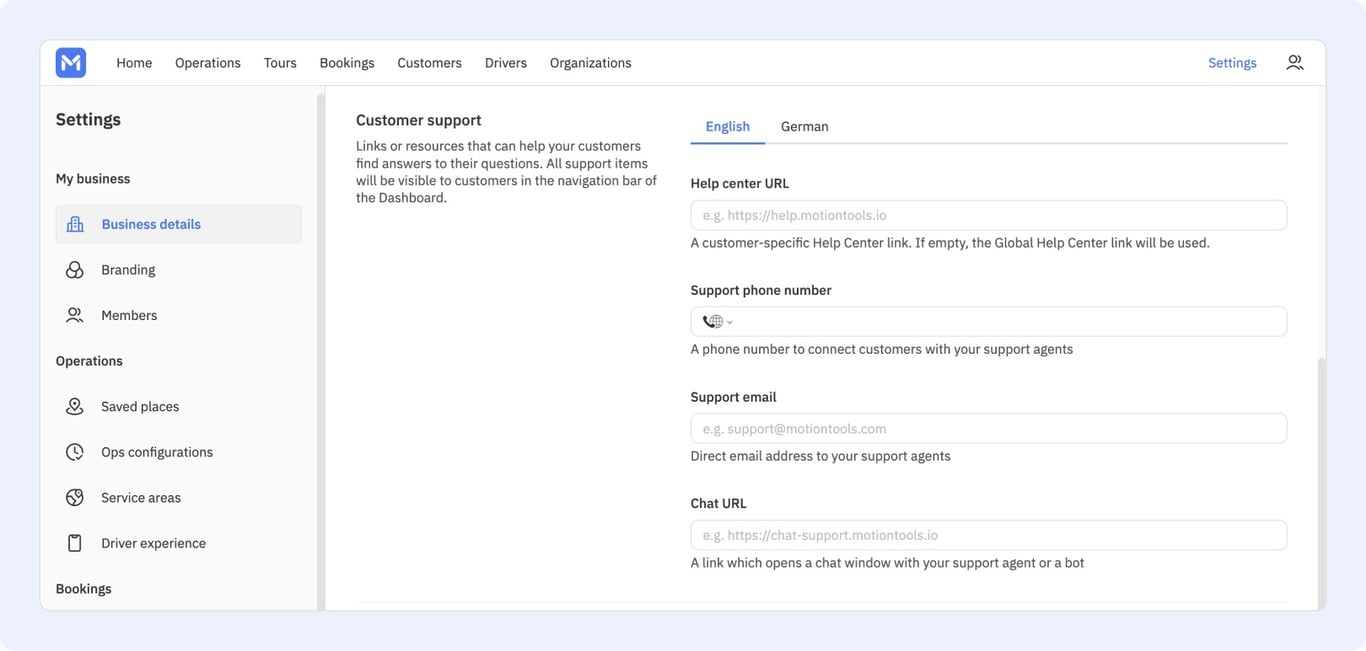This screenshot has width=1366, height=651.
Task: Click the Operations sidebar section label
Action: (x=89, y=361)
